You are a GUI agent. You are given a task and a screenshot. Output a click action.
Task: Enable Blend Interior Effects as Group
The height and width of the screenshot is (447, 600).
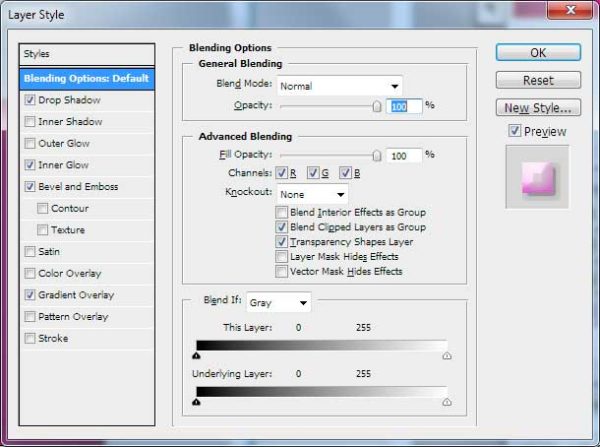(x=281, y=212)
